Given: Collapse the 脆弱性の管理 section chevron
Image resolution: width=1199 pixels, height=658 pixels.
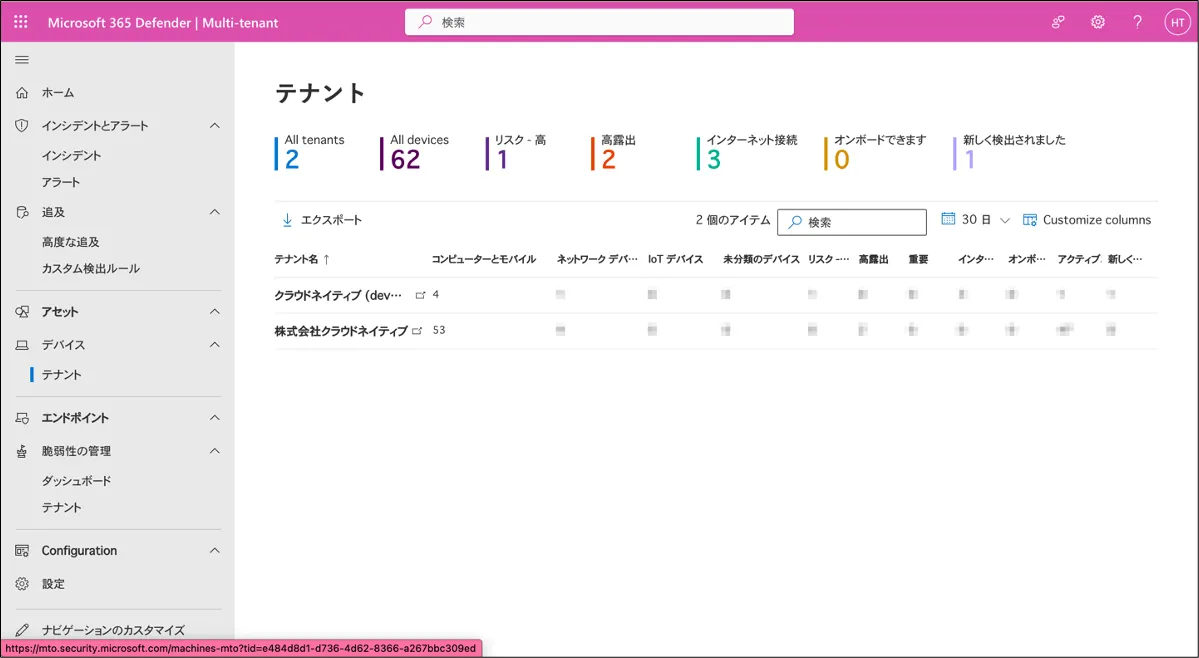Looking at the screenshot, I should click(x=214, y=451).
